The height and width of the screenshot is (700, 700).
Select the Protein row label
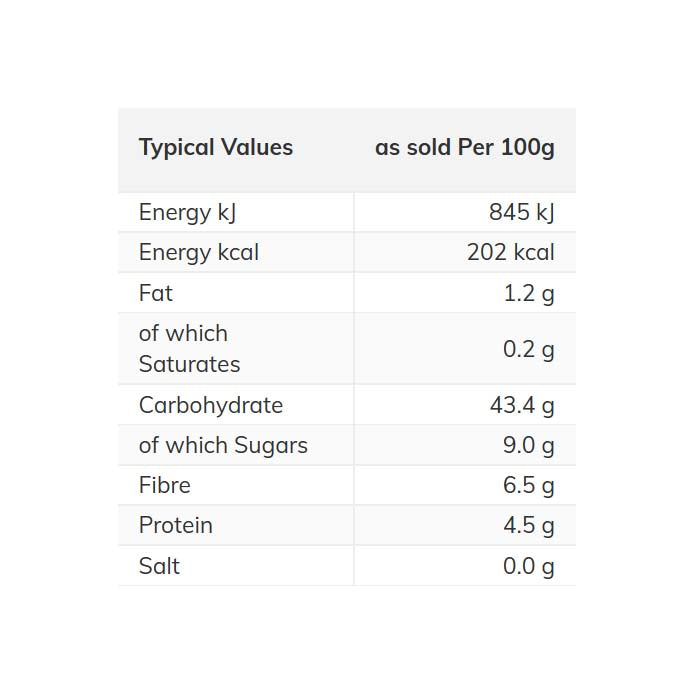click(x=176, y=525)
